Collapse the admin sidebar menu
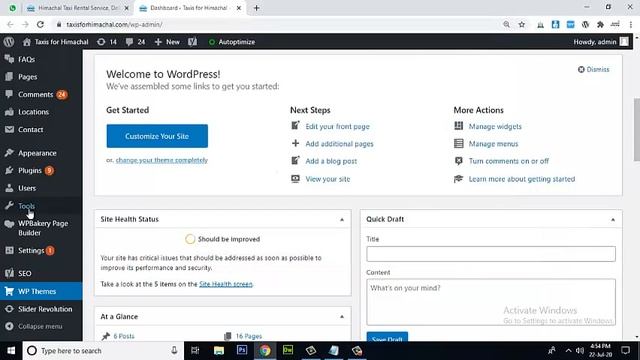The height and width of the screenshot is (360, 640). click(x=34, y=327)
